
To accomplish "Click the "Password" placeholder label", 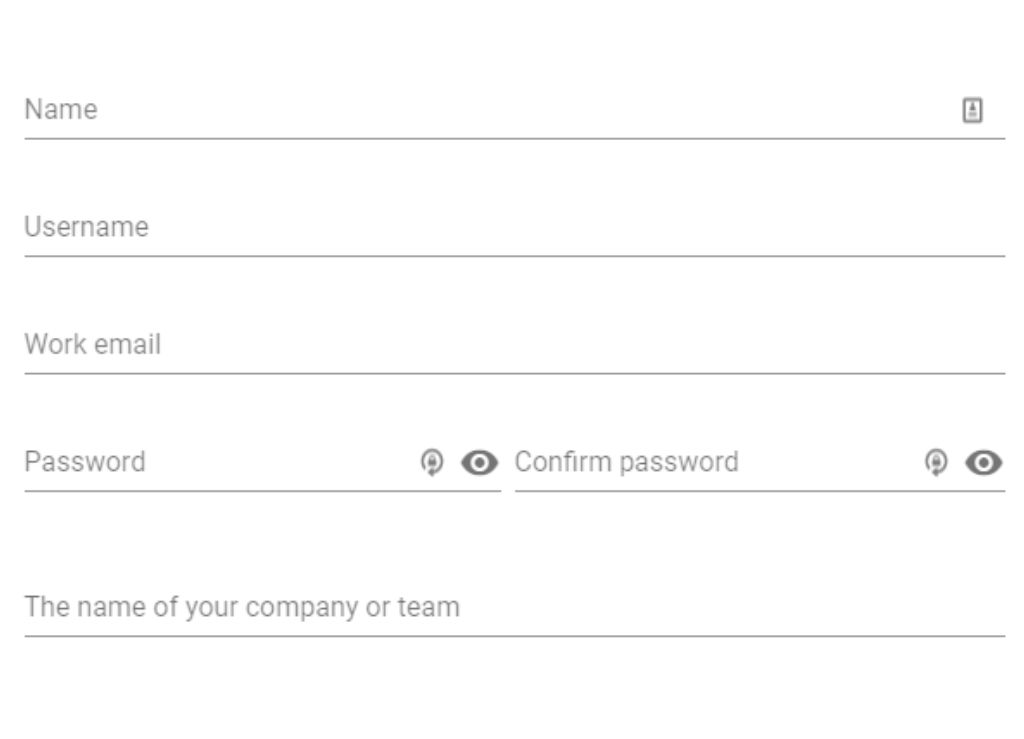I will (85, 462).
